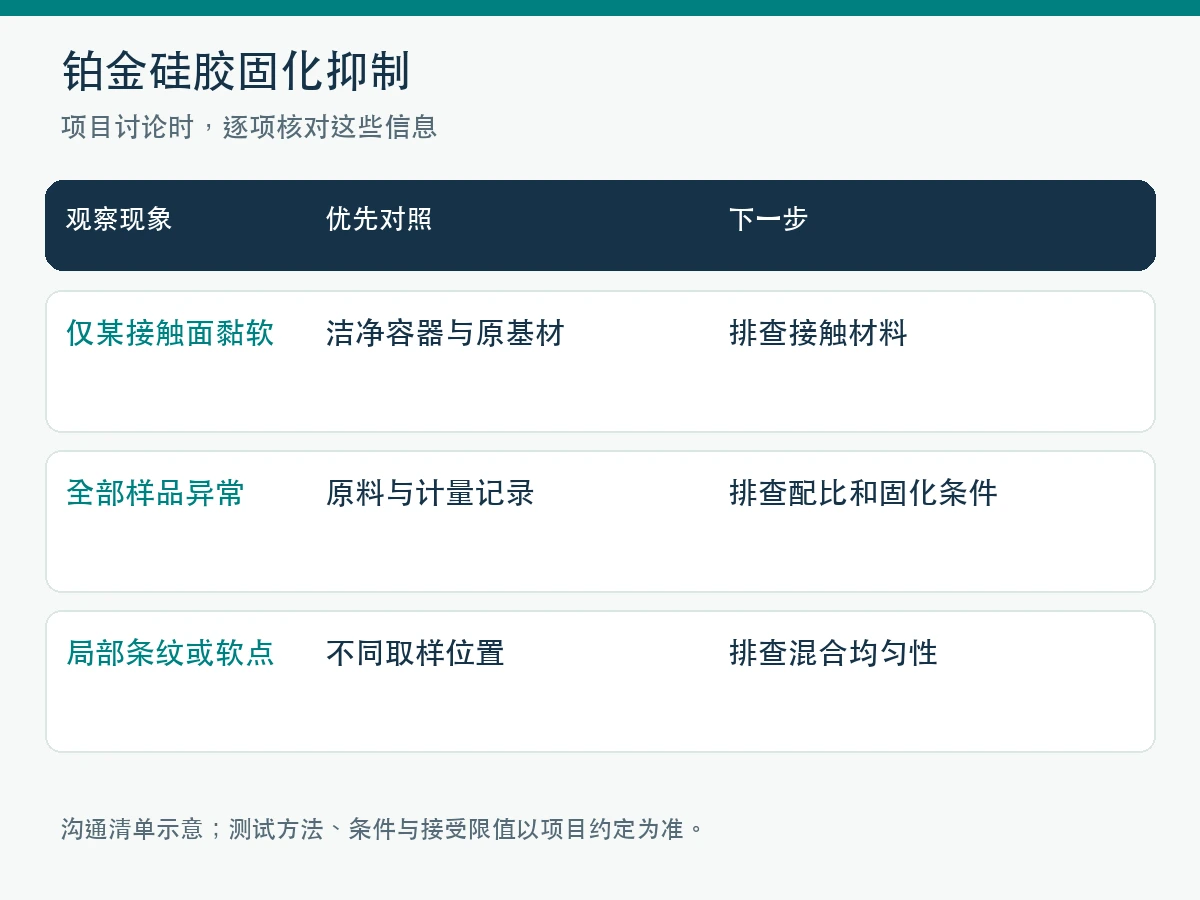Click the title 铂金硅胶固化抑制
The image size is (1200, 900).
236,72
